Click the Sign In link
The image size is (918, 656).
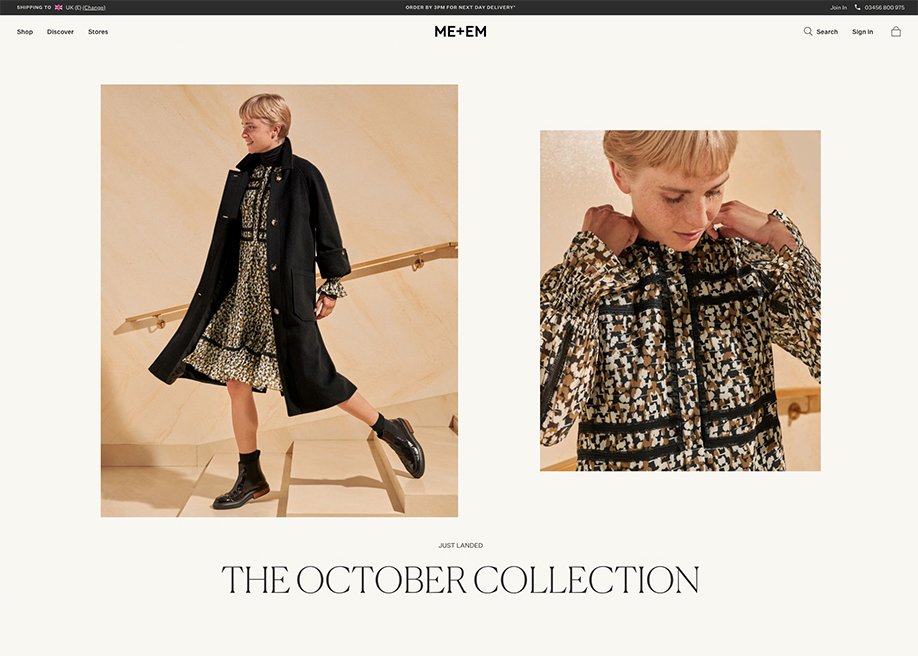point(862,32)
